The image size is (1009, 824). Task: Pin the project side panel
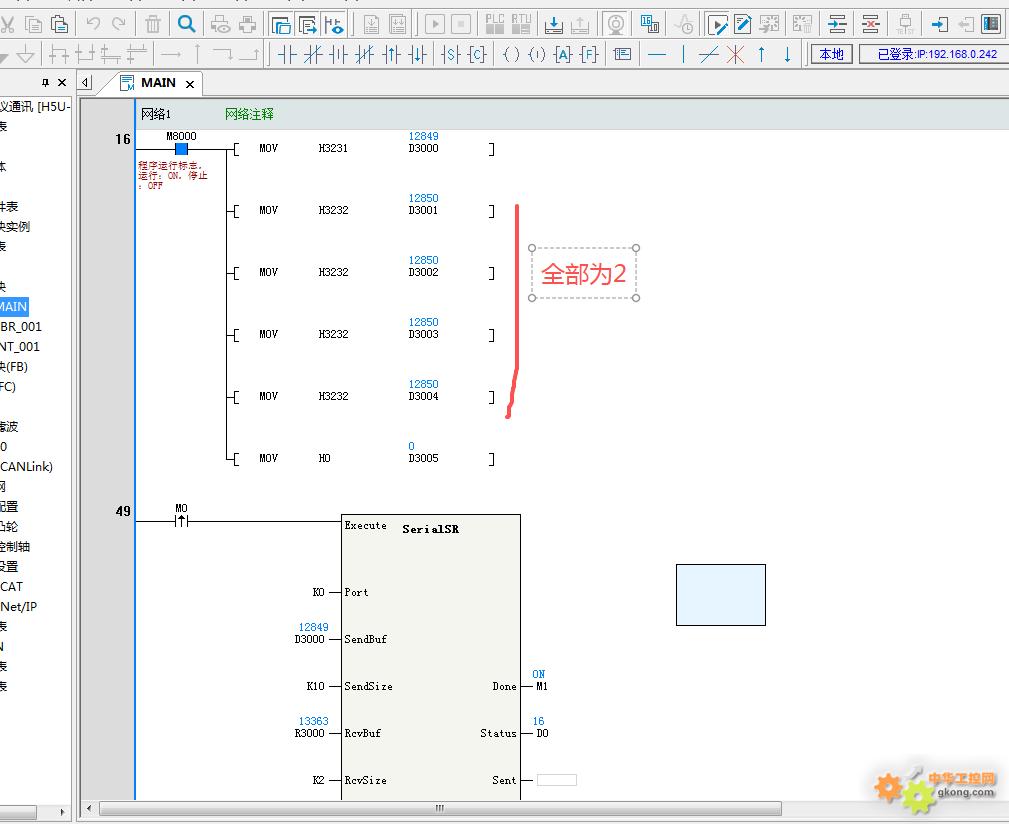pyautogui.click(x=45, y=83)
